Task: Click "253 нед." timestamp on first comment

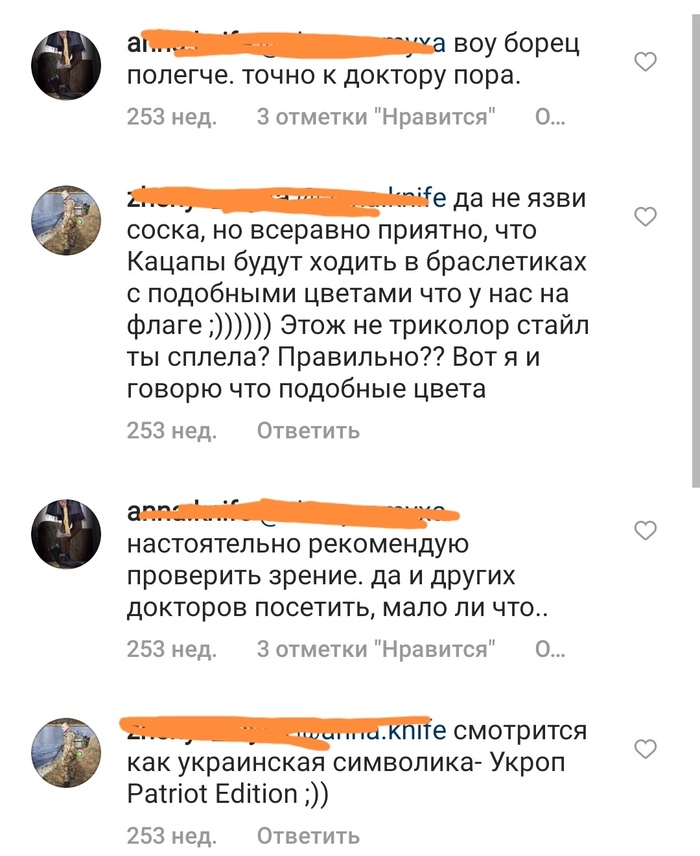Action: click(x=172, y=117)
